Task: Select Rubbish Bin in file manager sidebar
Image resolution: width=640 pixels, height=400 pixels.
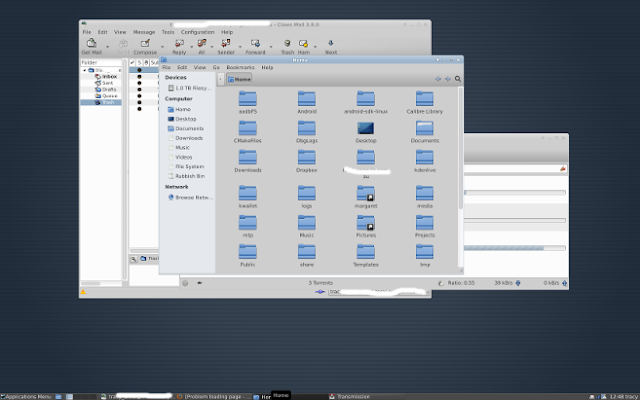Action: tap(186, 176)
